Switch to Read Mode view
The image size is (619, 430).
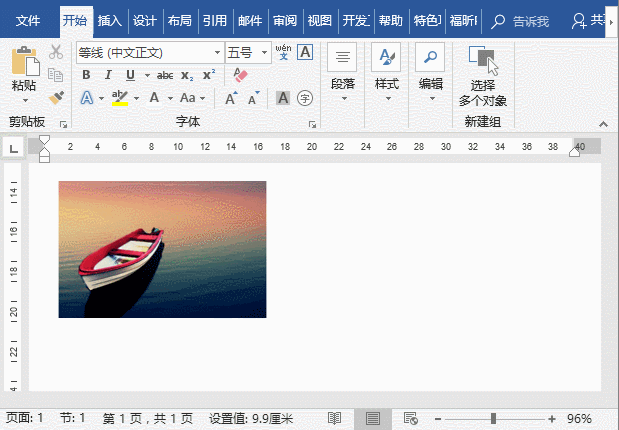(x=335, y=418)
